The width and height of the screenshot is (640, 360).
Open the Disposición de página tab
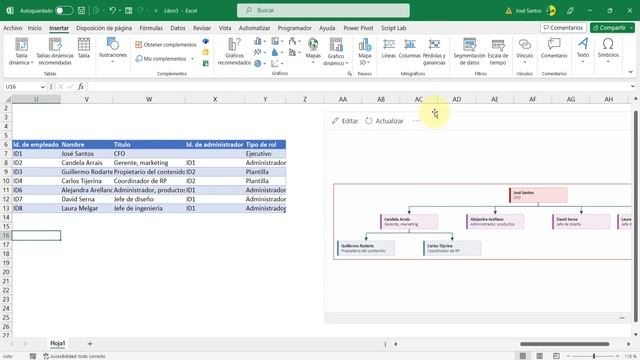[x=104, y=28]
